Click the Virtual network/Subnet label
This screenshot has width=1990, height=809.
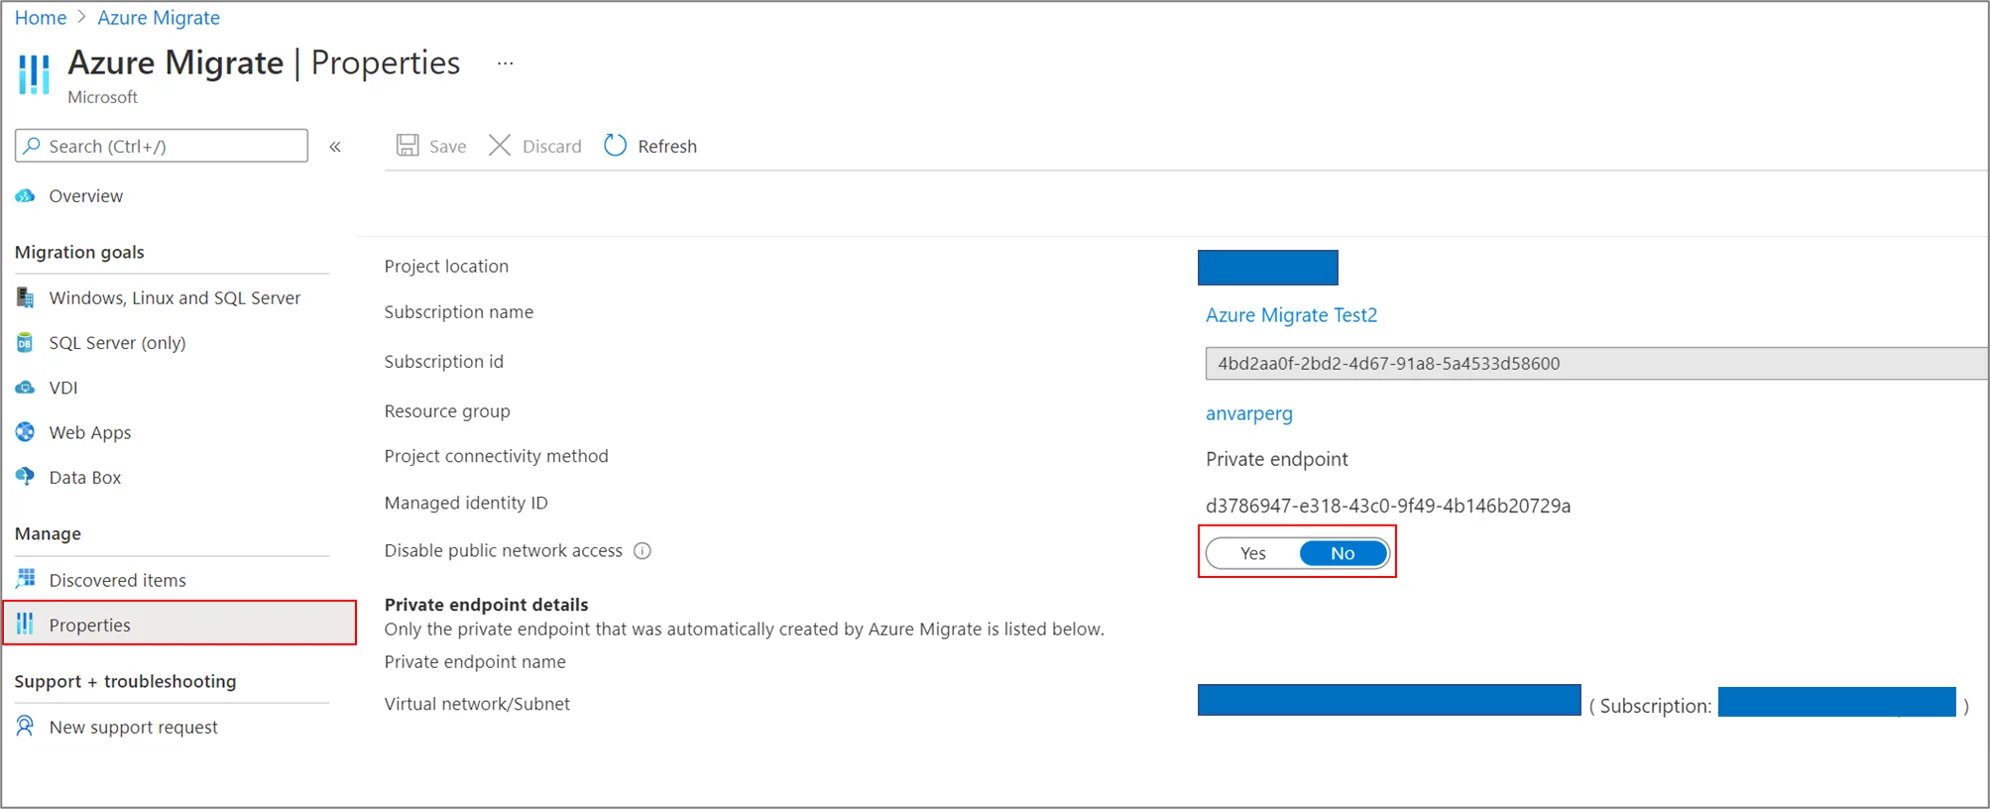(477, 704)
